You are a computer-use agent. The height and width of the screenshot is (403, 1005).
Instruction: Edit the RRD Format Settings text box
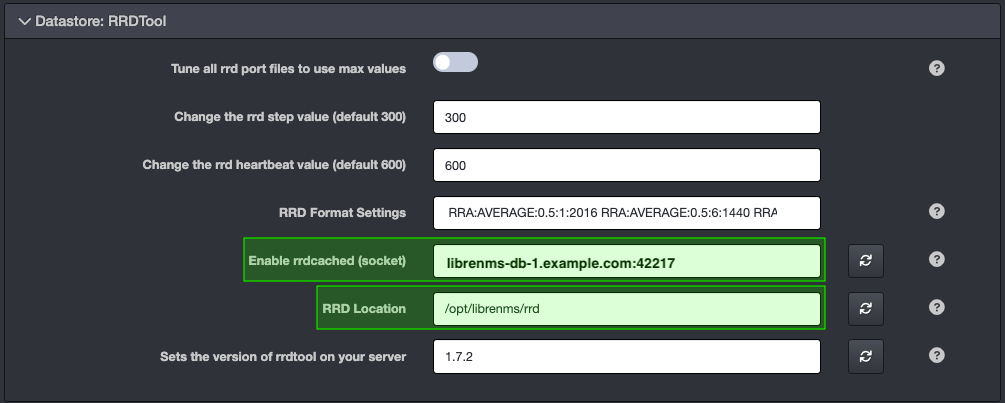point(626,213)
